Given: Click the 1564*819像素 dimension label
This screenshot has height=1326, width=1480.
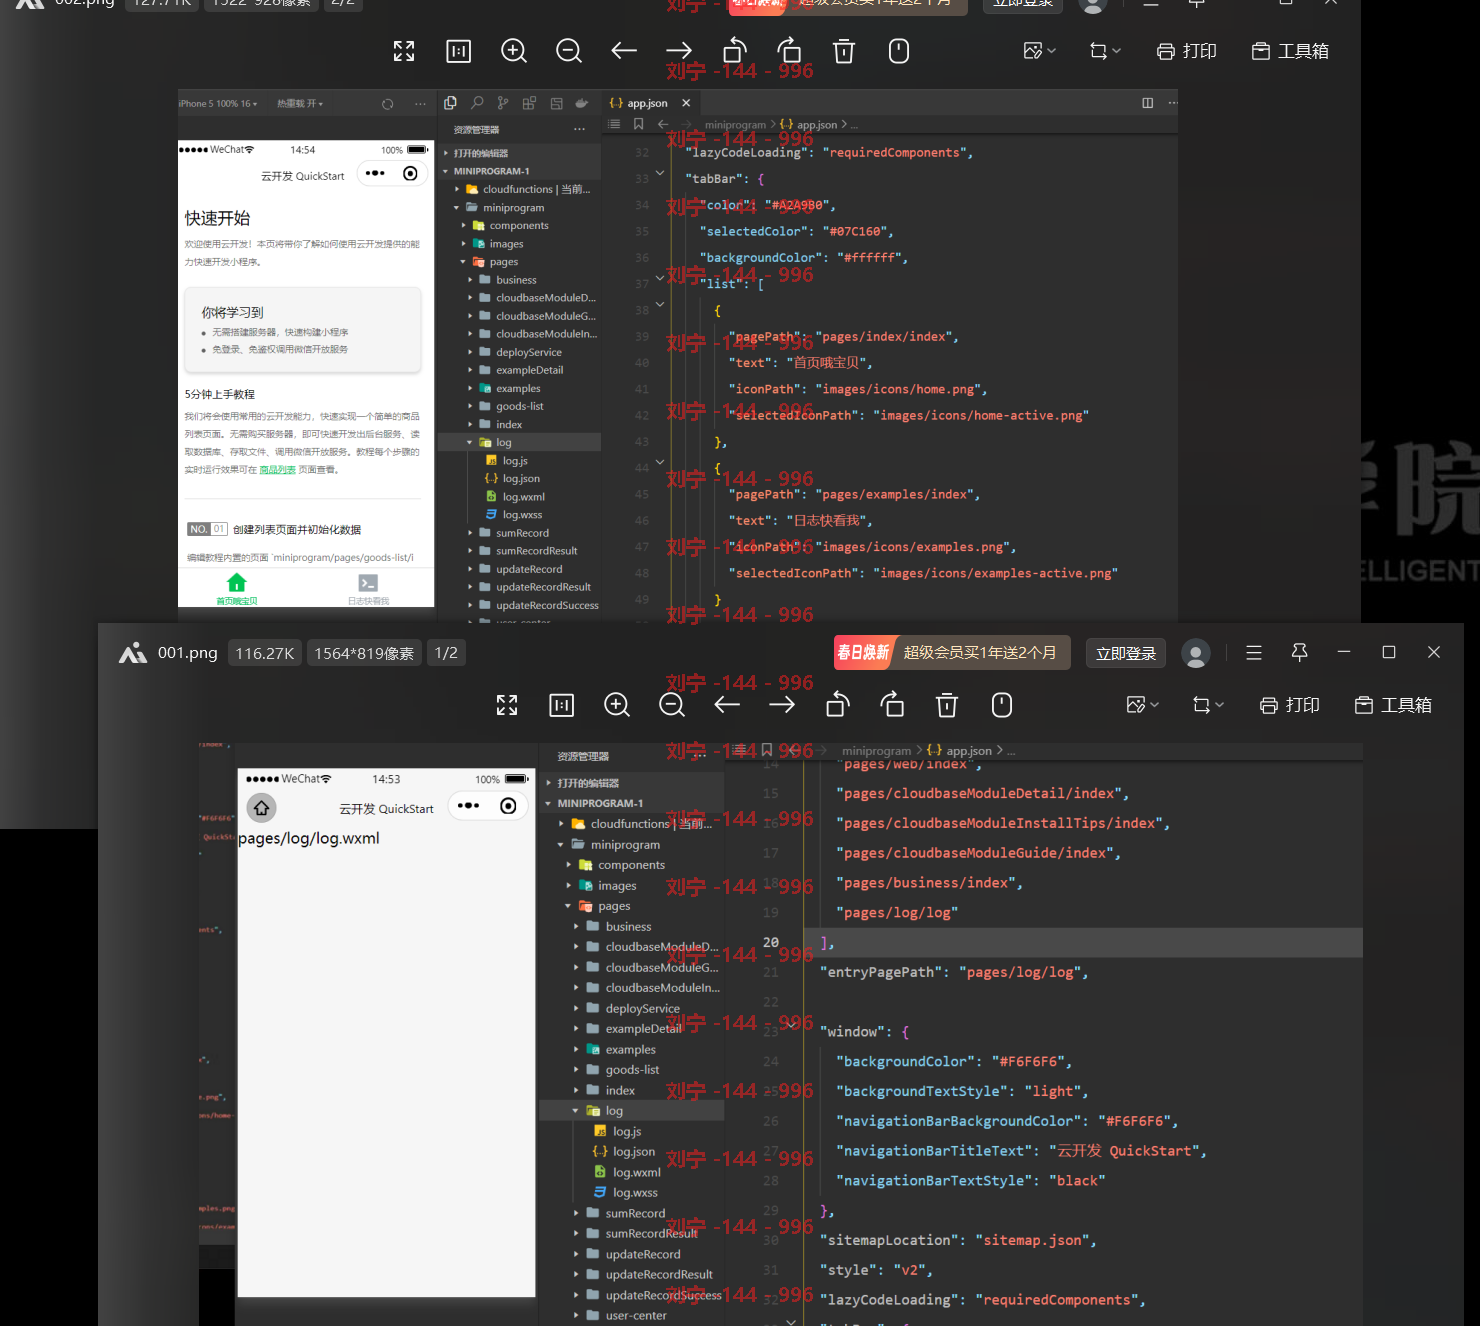Looking at the screenshot, I should (x=364, y=653).
